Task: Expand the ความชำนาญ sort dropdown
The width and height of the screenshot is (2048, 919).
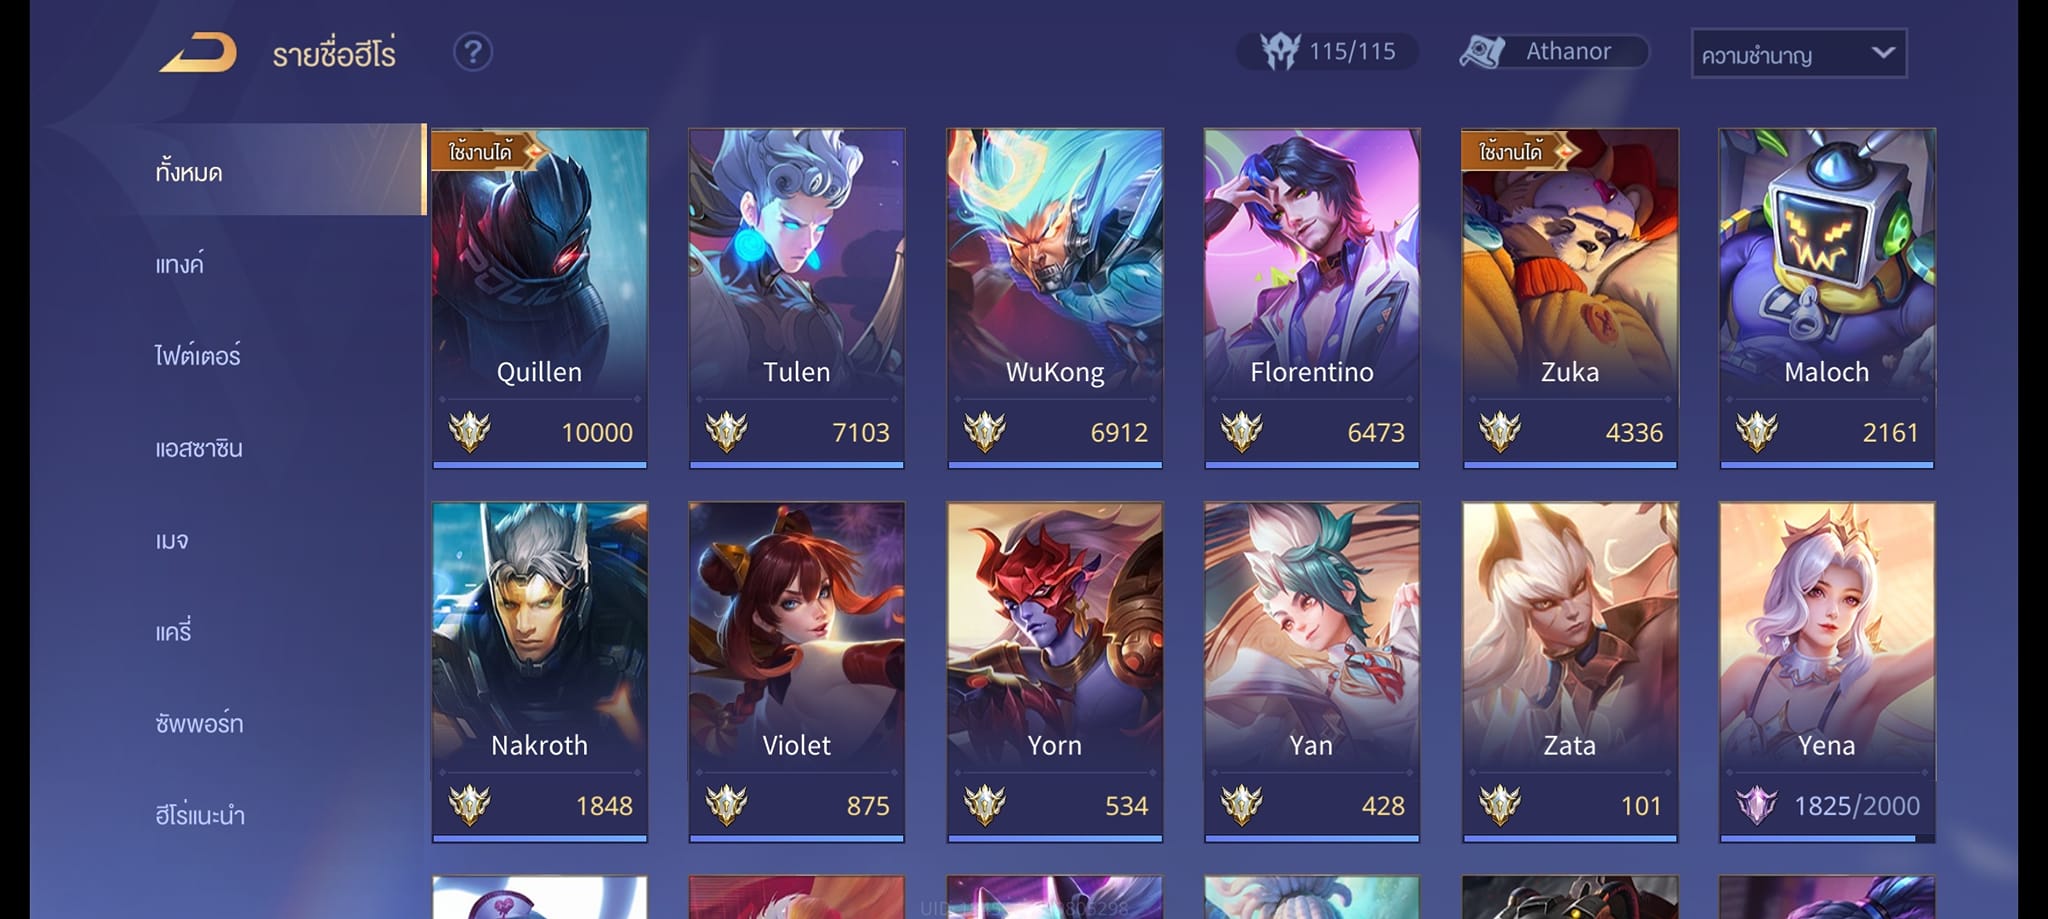Action: pyautogui.click(x=1798, y=54)
